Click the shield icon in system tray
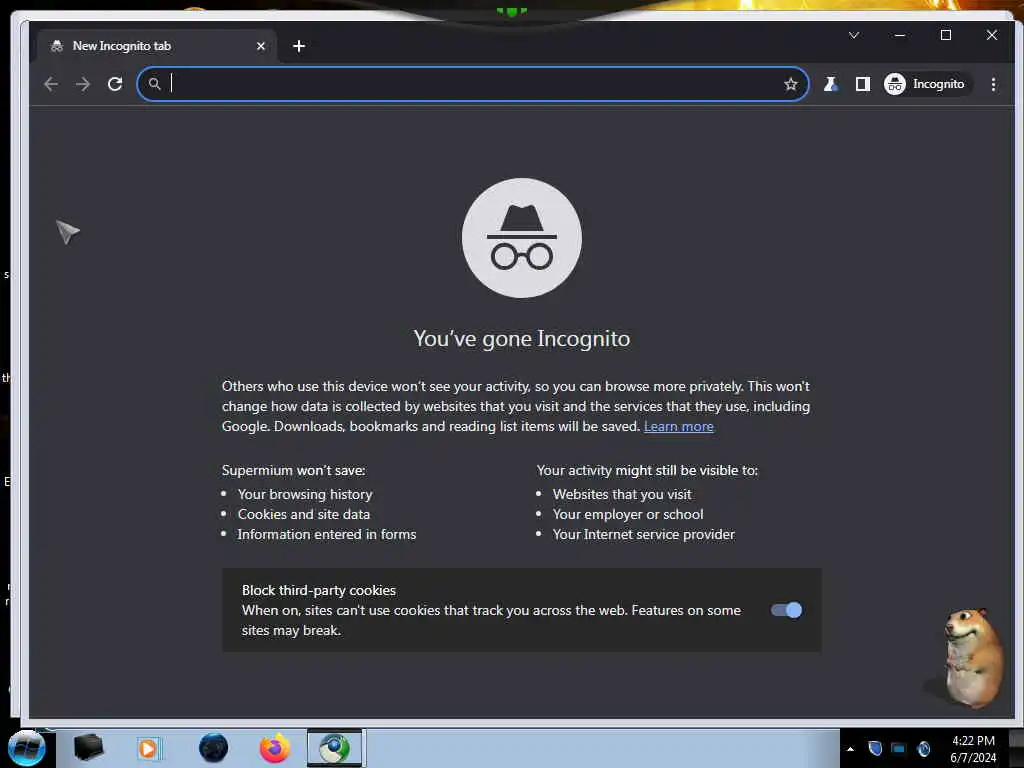 pyautogui.click(x=875, y=748)
